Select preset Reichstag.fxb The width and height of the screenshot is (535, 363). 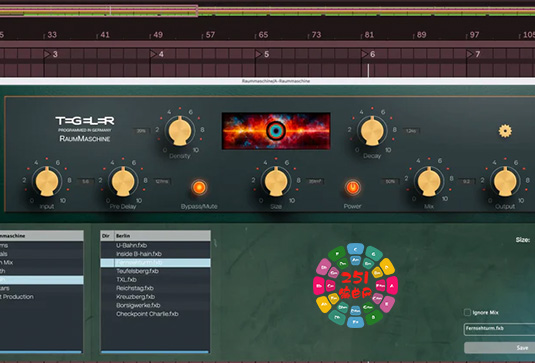pyautogui.click(x=156, y=288)
